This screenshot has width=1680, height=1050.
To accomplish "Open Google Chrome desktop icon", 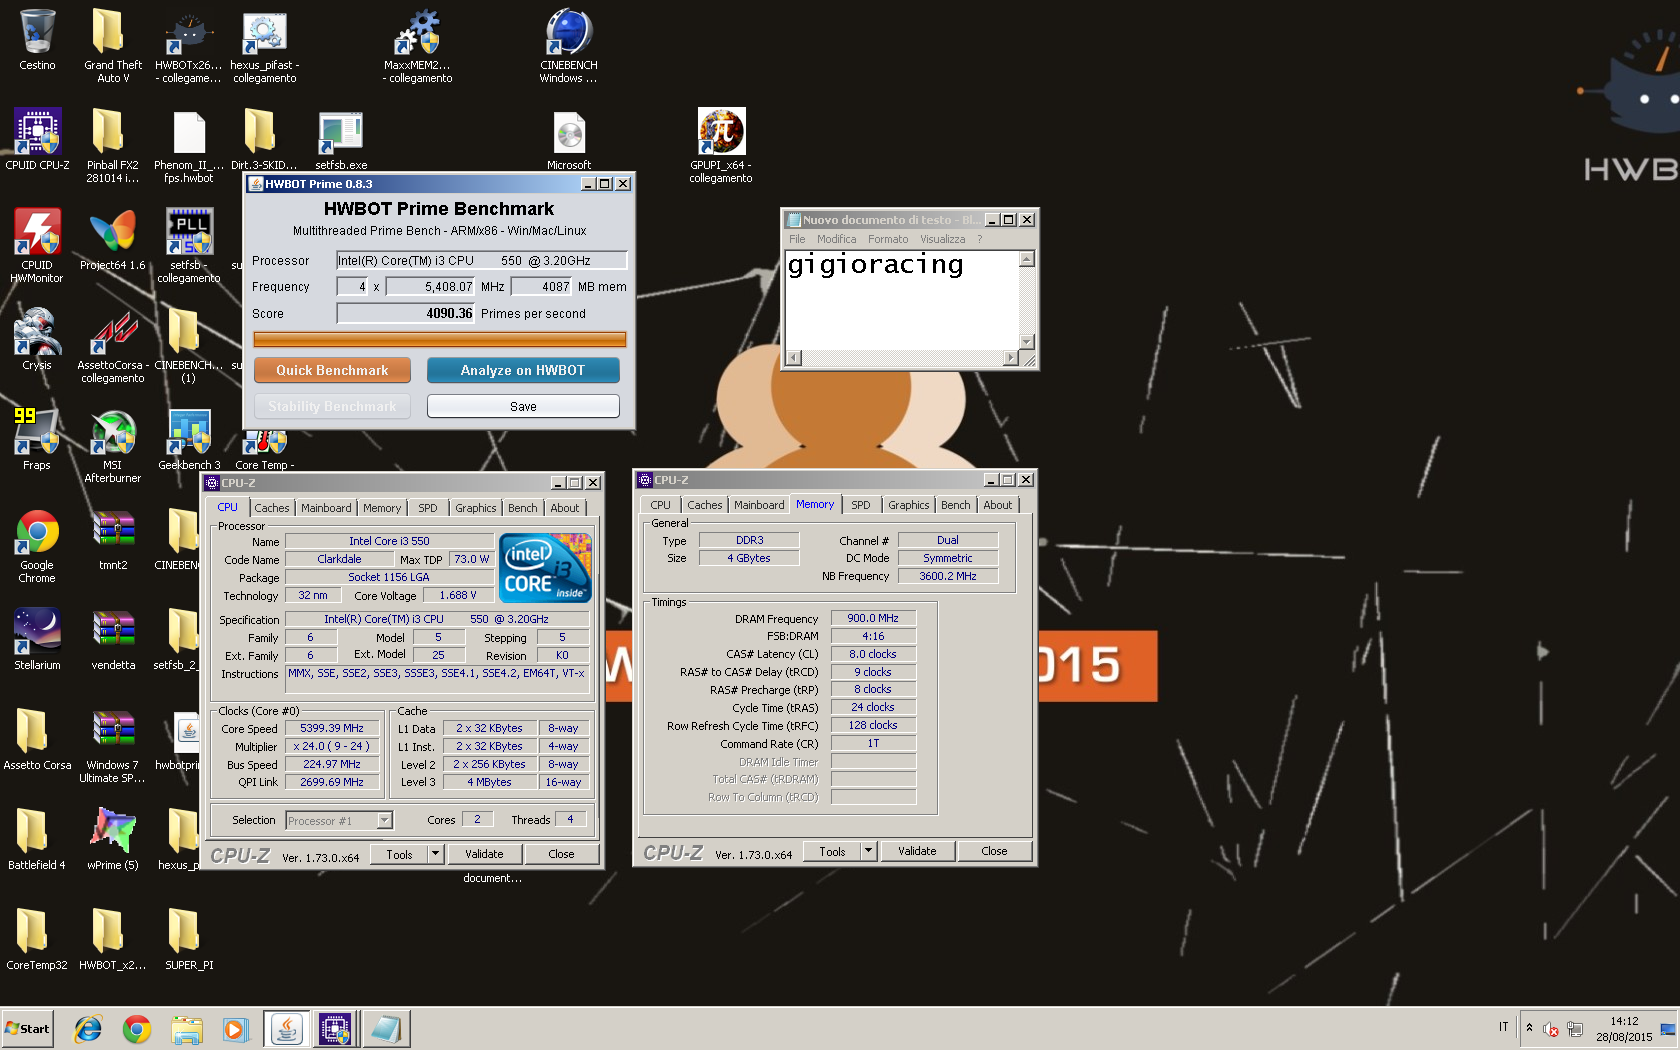I will point(37,545).
